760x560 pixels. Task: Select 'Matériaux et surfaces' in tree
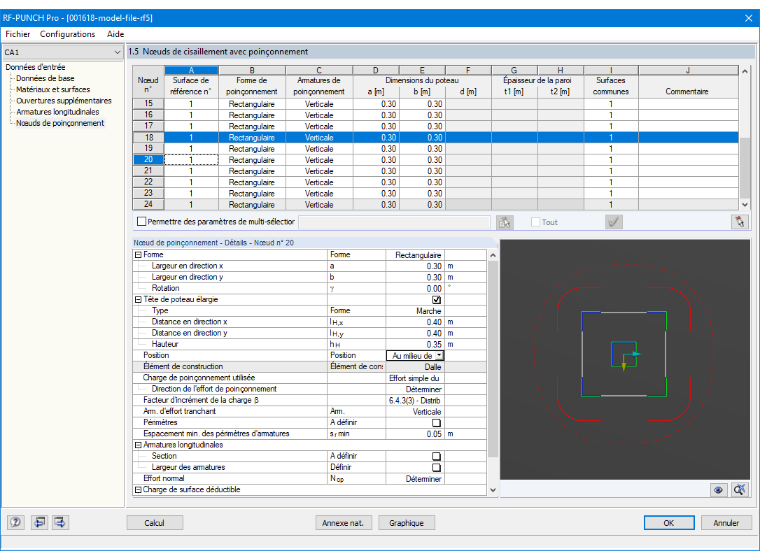coord(53,90)
